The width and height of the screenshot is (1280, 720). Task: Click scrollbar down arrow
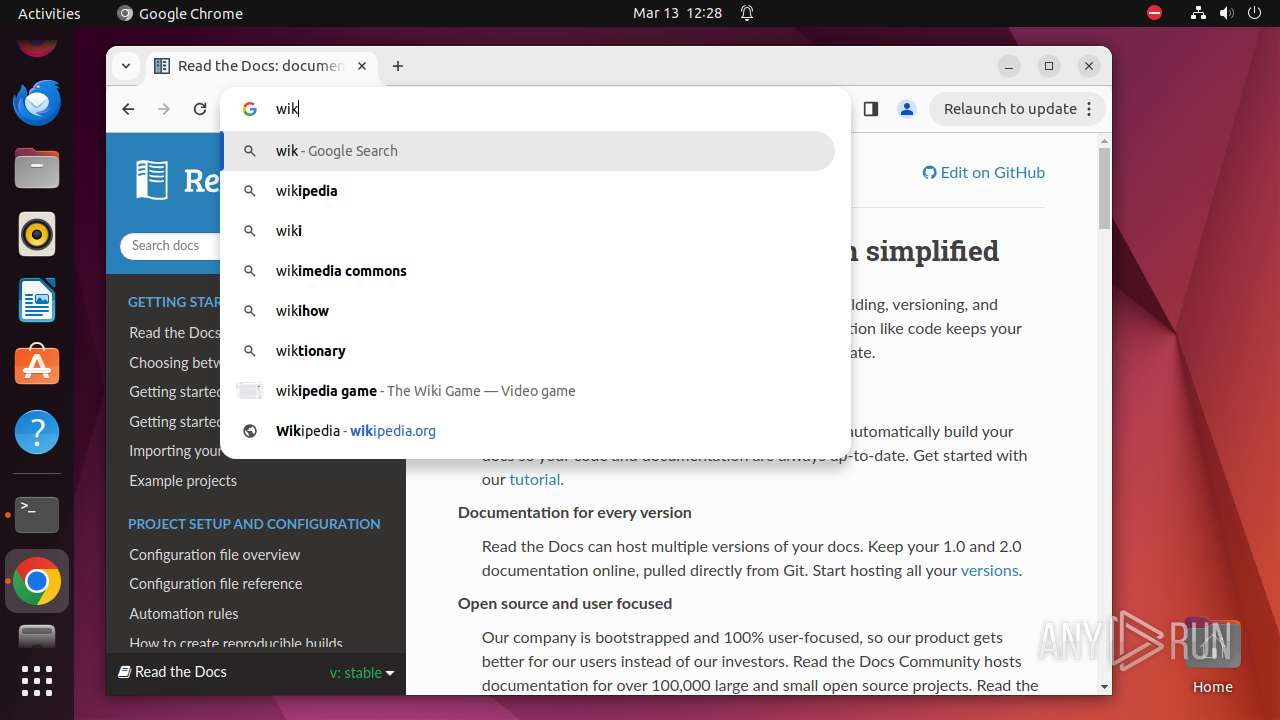click(1104, 687)
